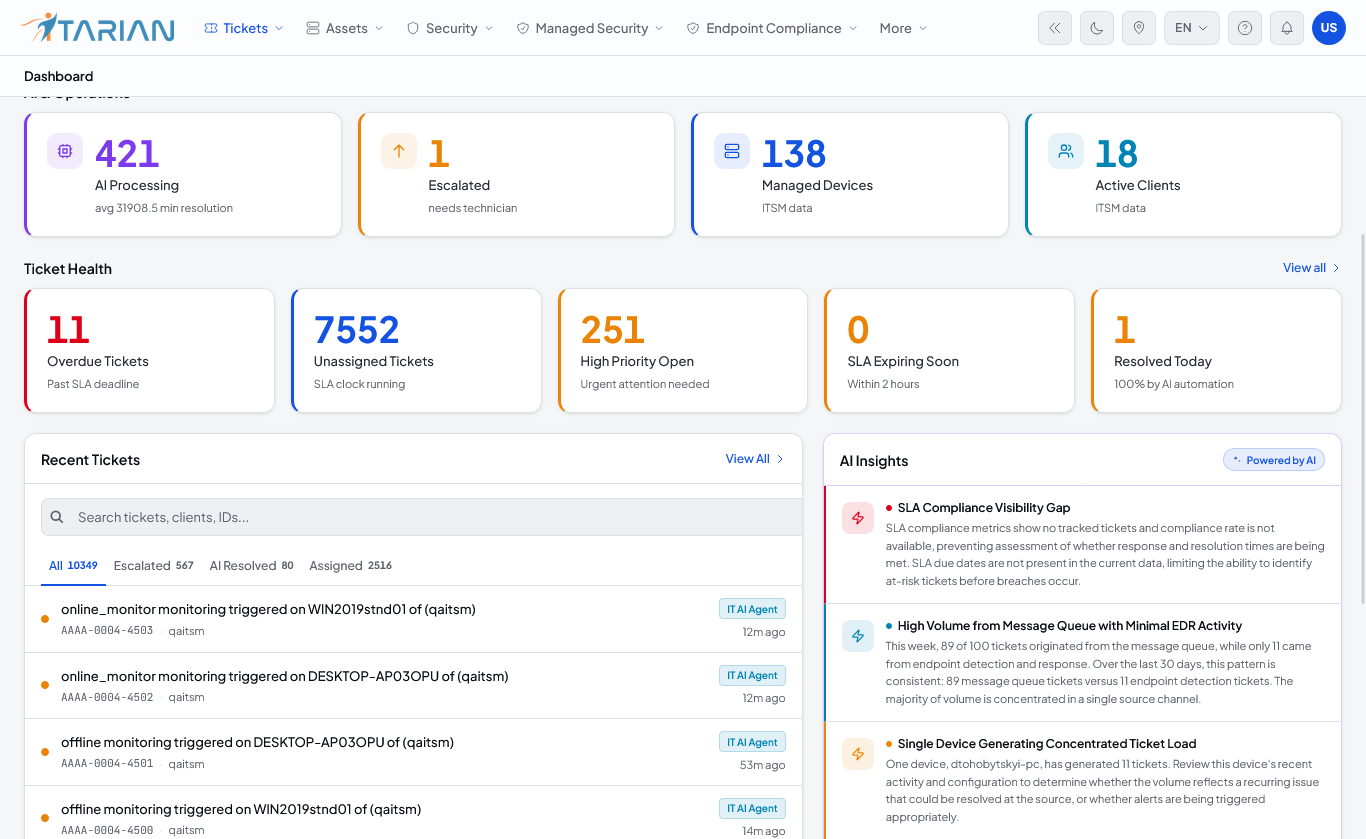The image size is (1366, 839).
Task: Click the location pin icon
Action: click(x=1139, y=28)
